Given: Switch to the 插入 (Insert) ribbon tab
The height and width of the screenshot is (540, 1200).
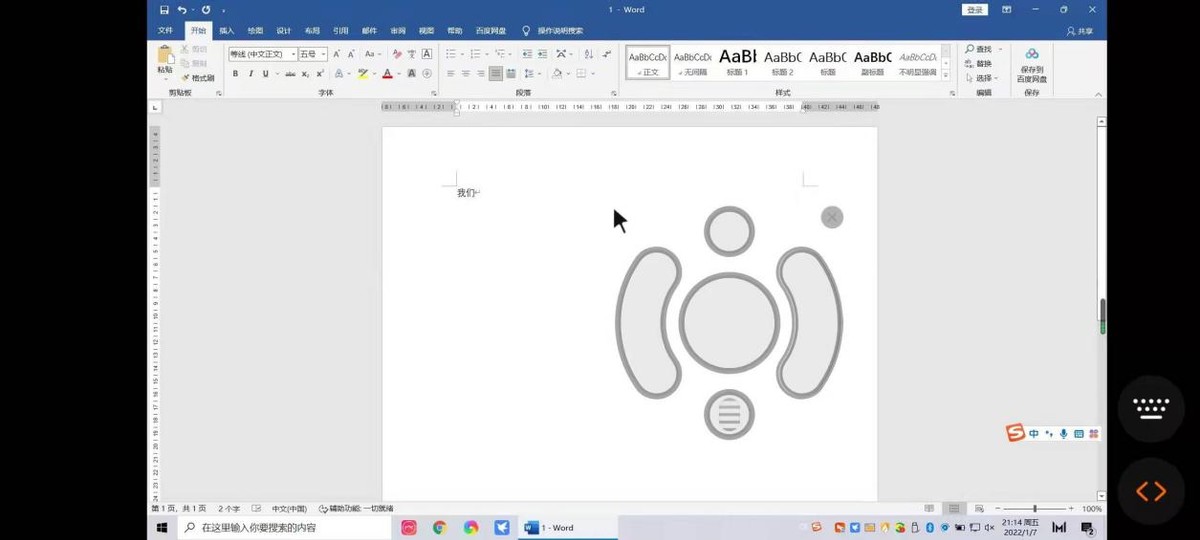Looking at the screenshot, I should [x=227, y=31].
